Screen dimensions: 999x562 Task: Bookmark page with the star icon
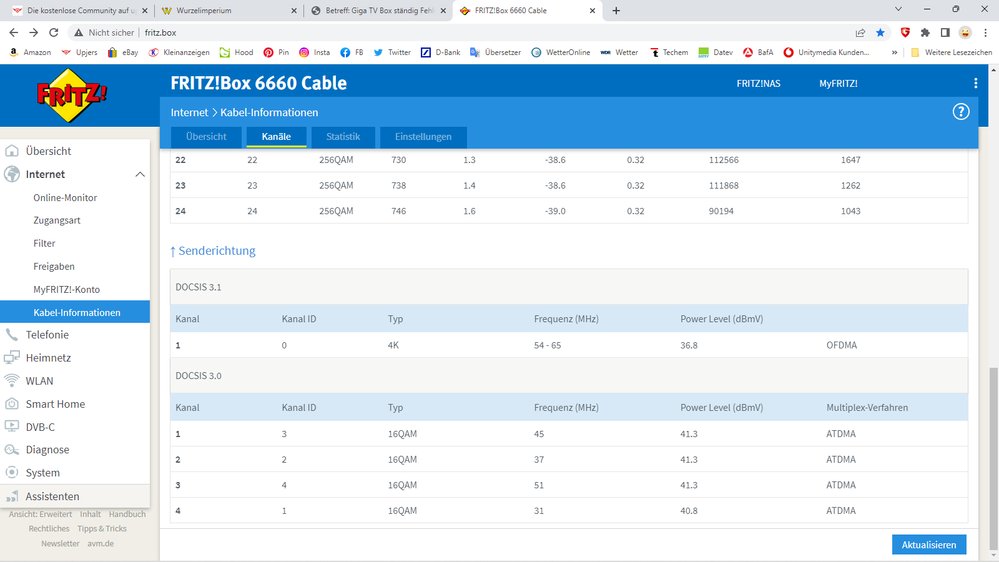(x=880, y=32)
